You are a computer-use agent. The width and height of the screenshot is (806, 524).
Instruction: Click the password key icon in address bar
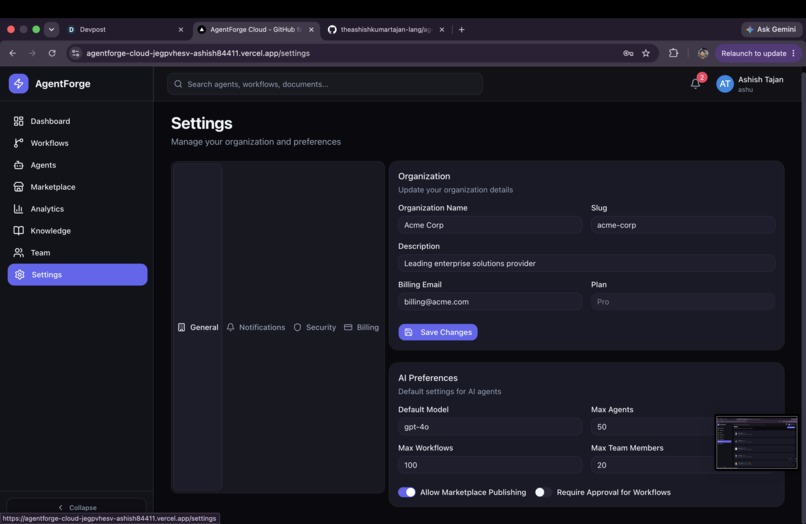coord(628,53)
